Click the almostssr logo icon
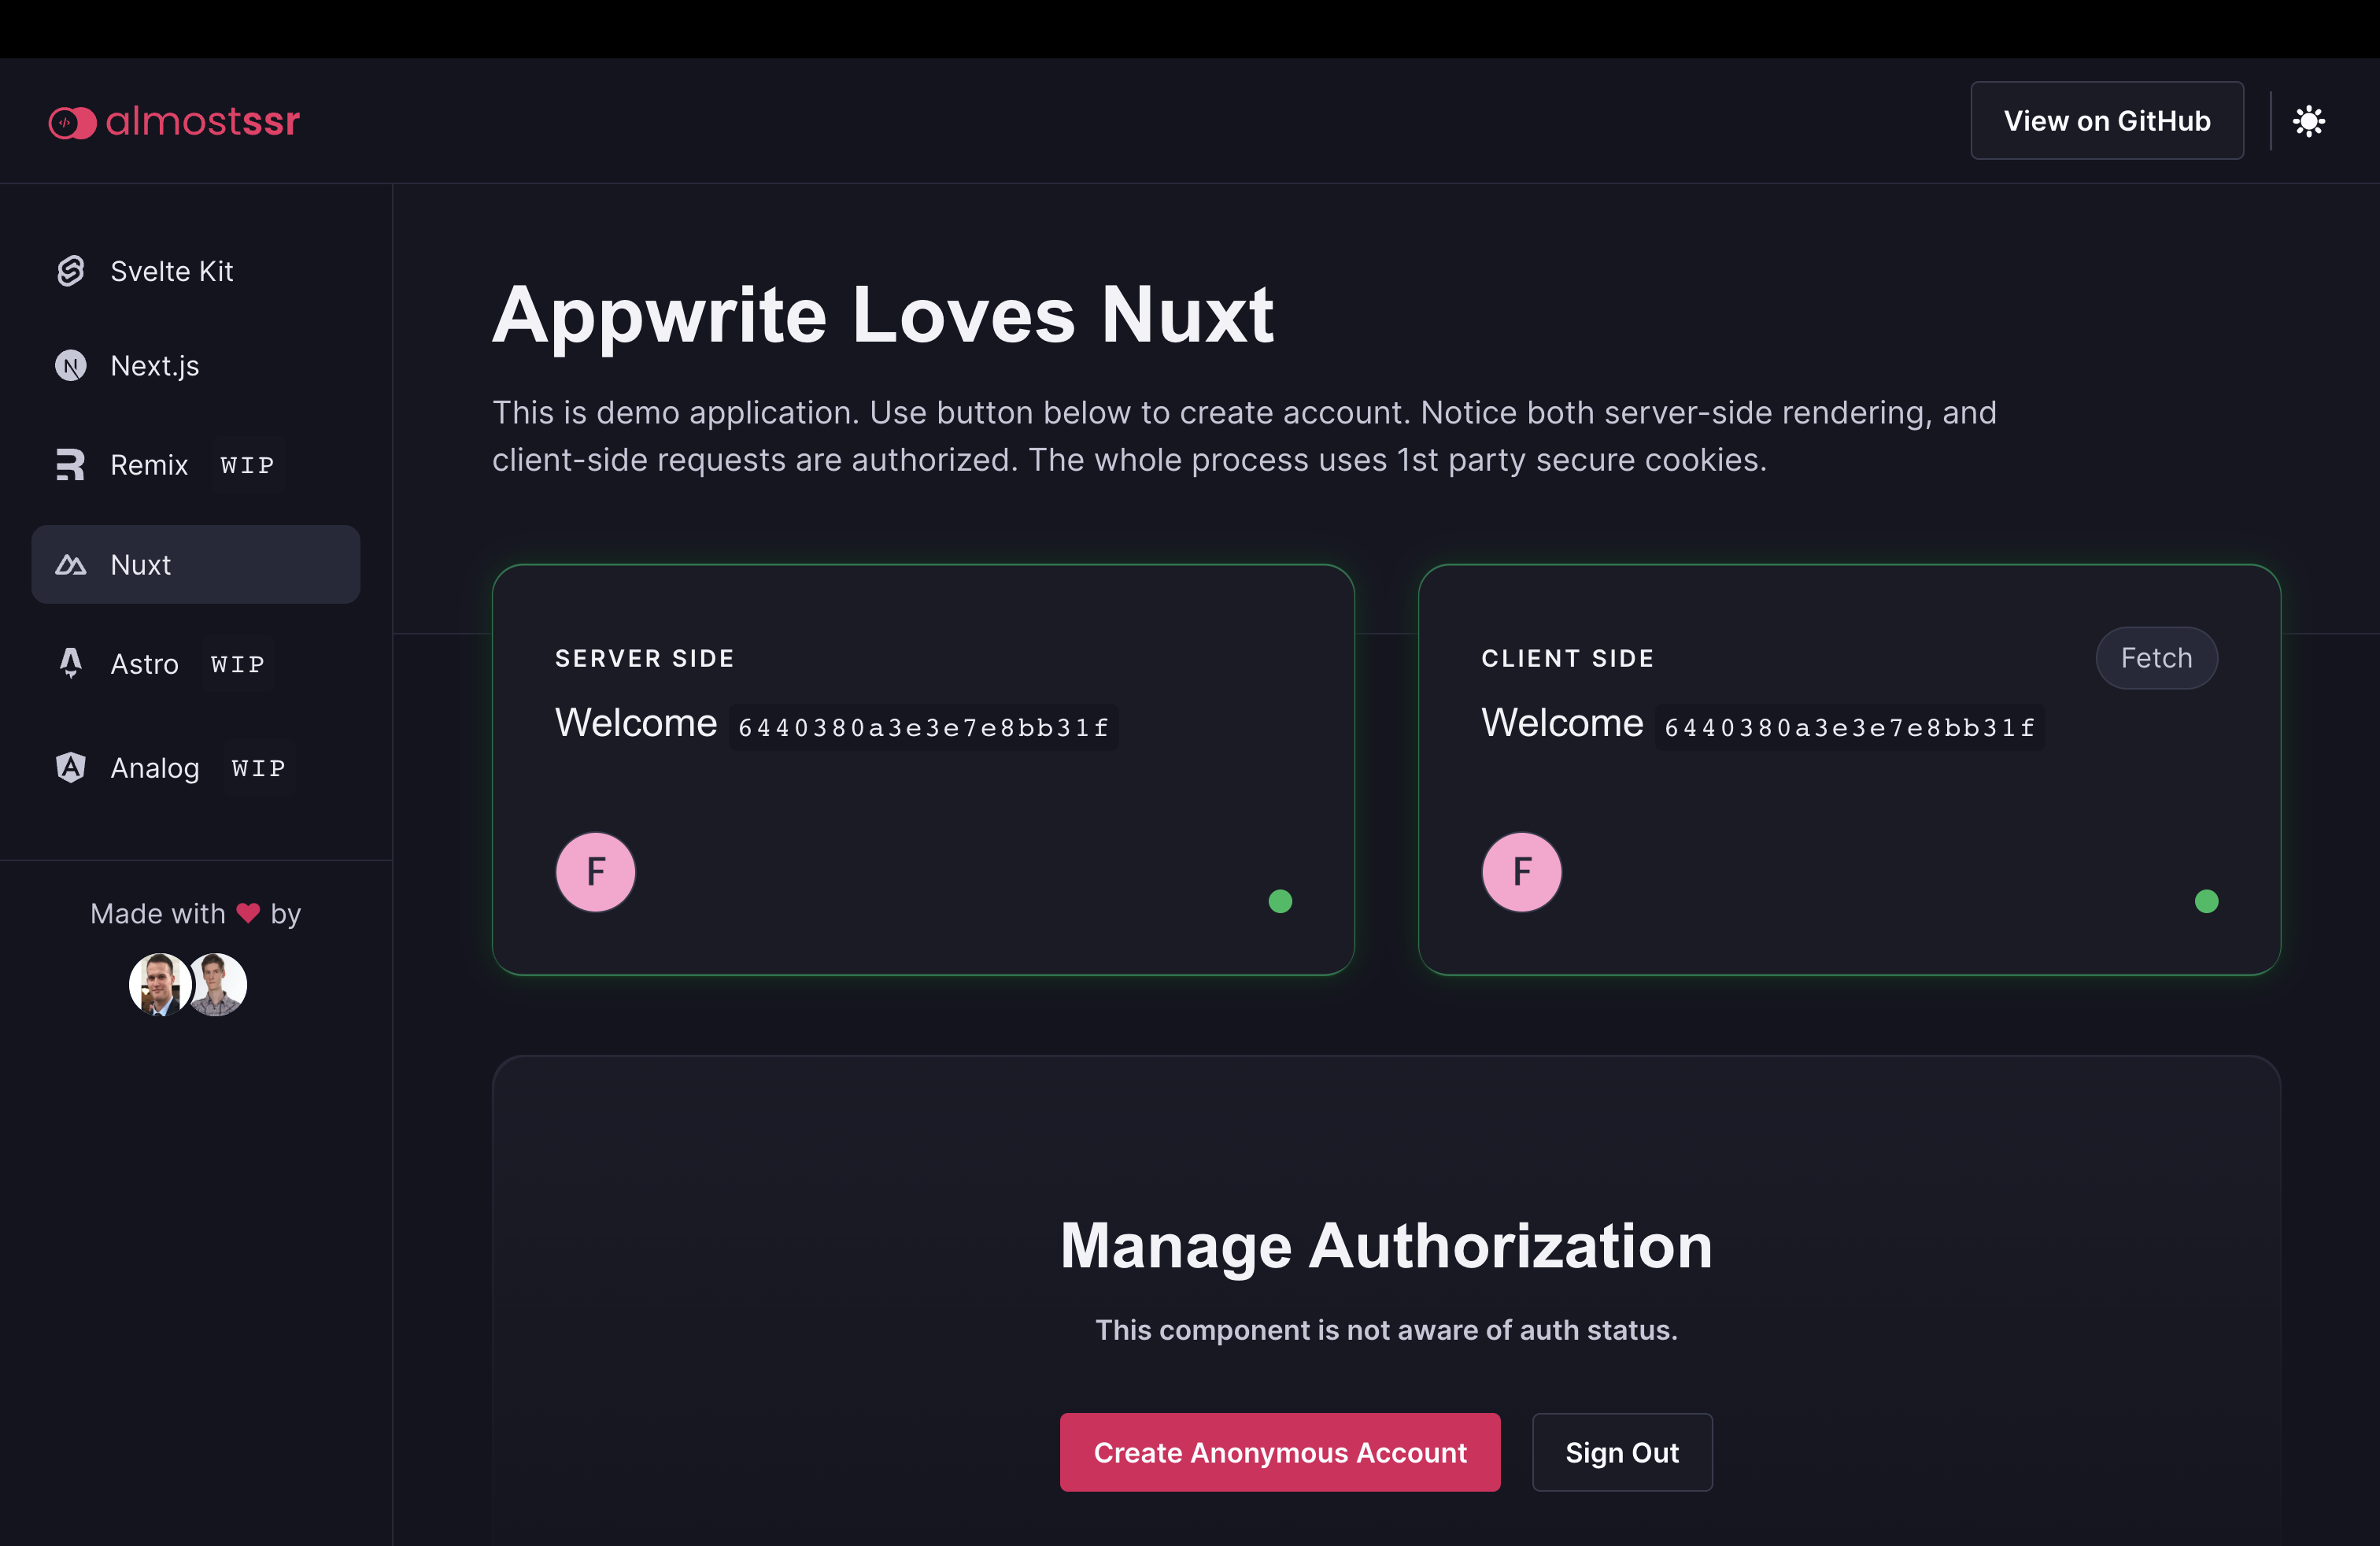2380x1546 pixels. click(x=72, y=122)
